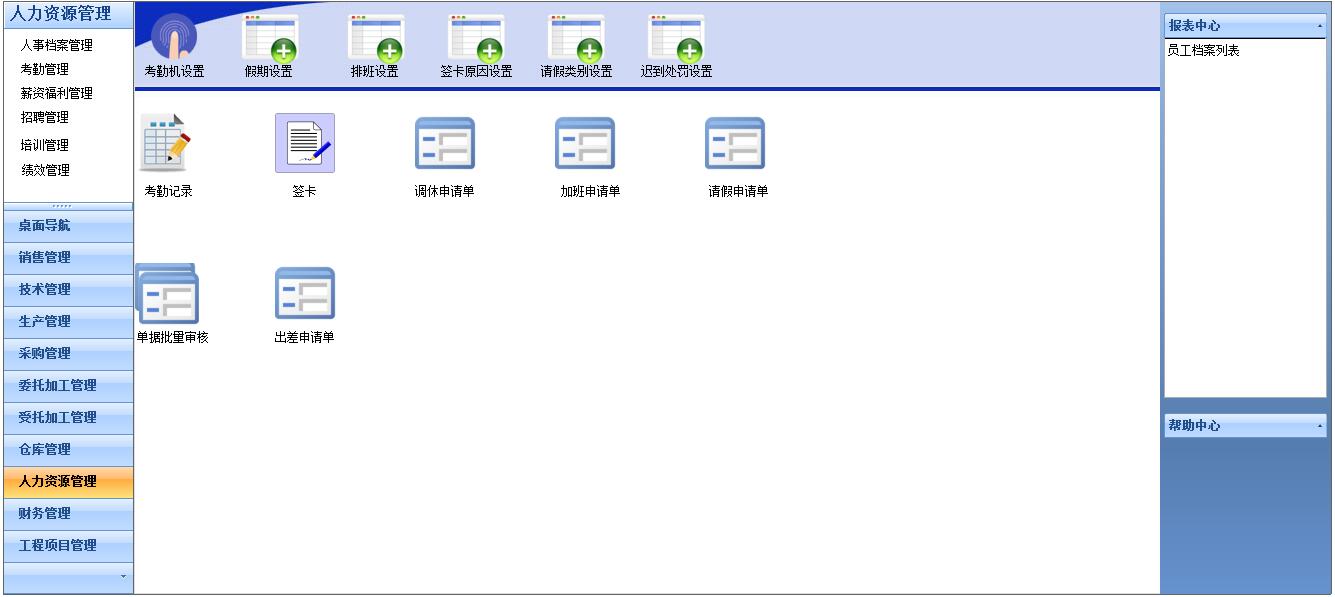Open the 请假申请单 form icon

pyautogui.click(x=735, y=143)
